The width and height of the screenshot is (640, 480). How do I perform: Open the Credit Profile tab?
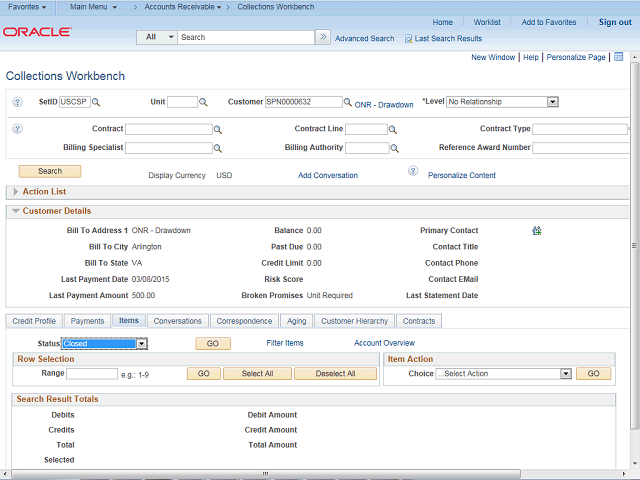point(34,321)
